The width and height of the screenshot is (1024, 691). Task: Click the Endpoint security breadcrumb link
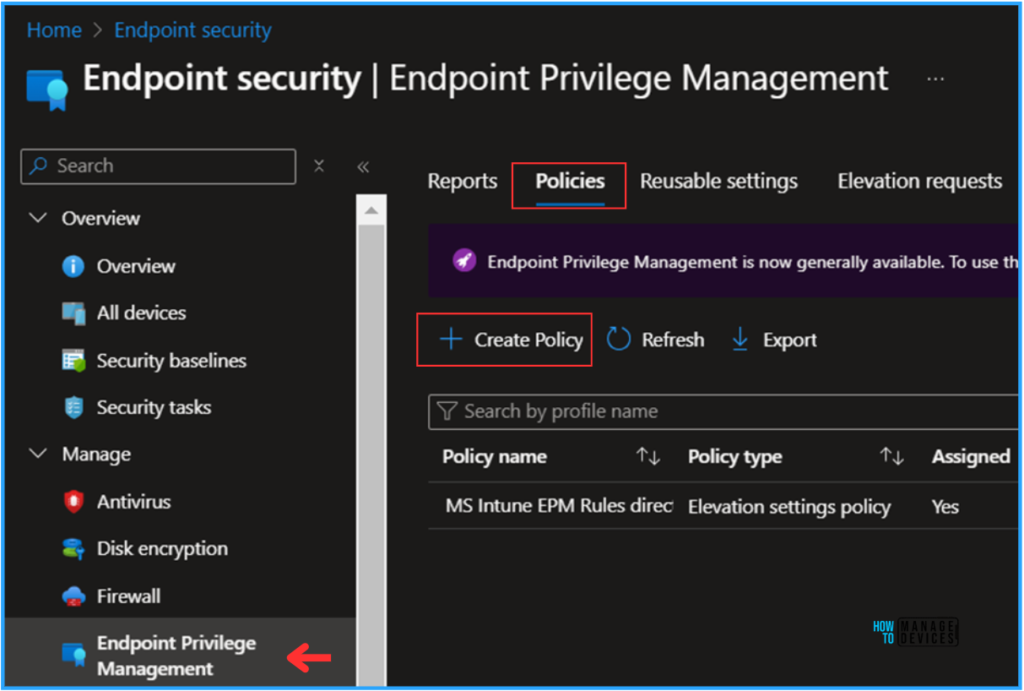(193, 30)
